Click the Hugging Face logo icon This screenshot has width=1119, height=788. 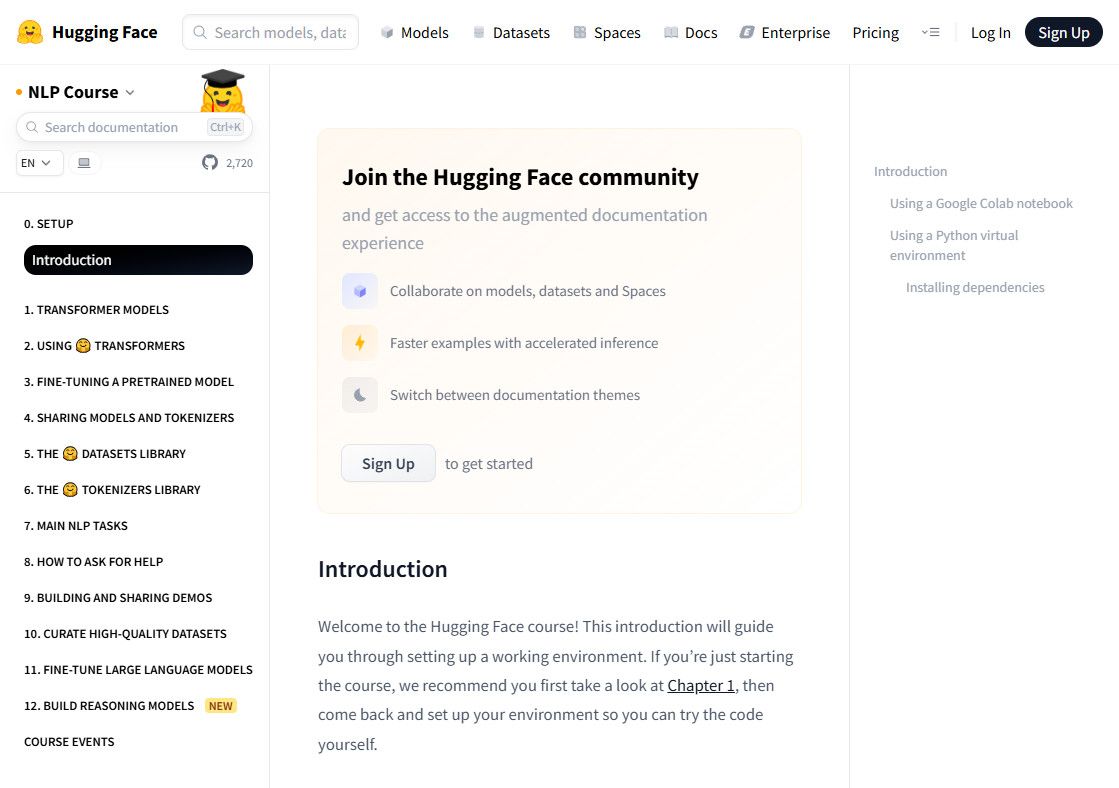[x=30, y=32]
